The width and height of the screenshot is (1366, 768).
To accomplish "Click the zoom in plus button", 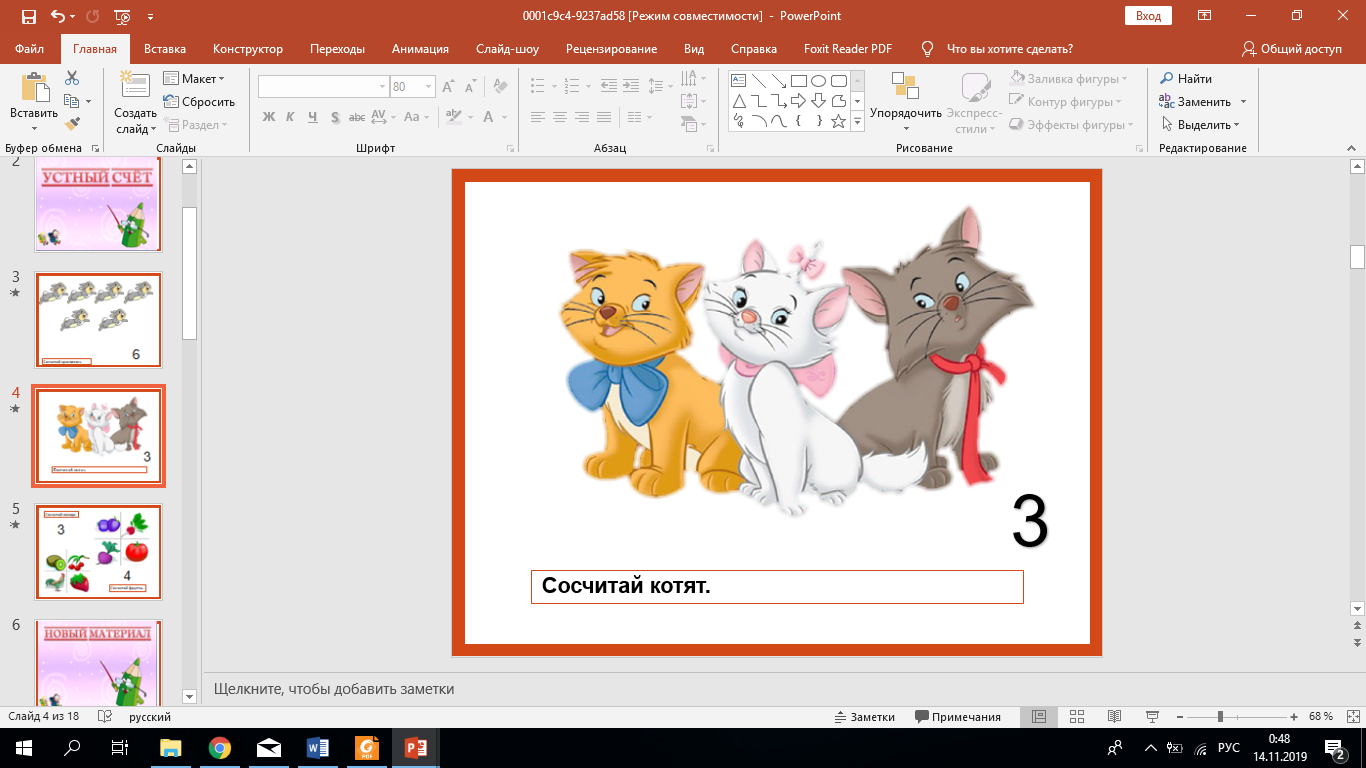I will (x=1295, y=717).
